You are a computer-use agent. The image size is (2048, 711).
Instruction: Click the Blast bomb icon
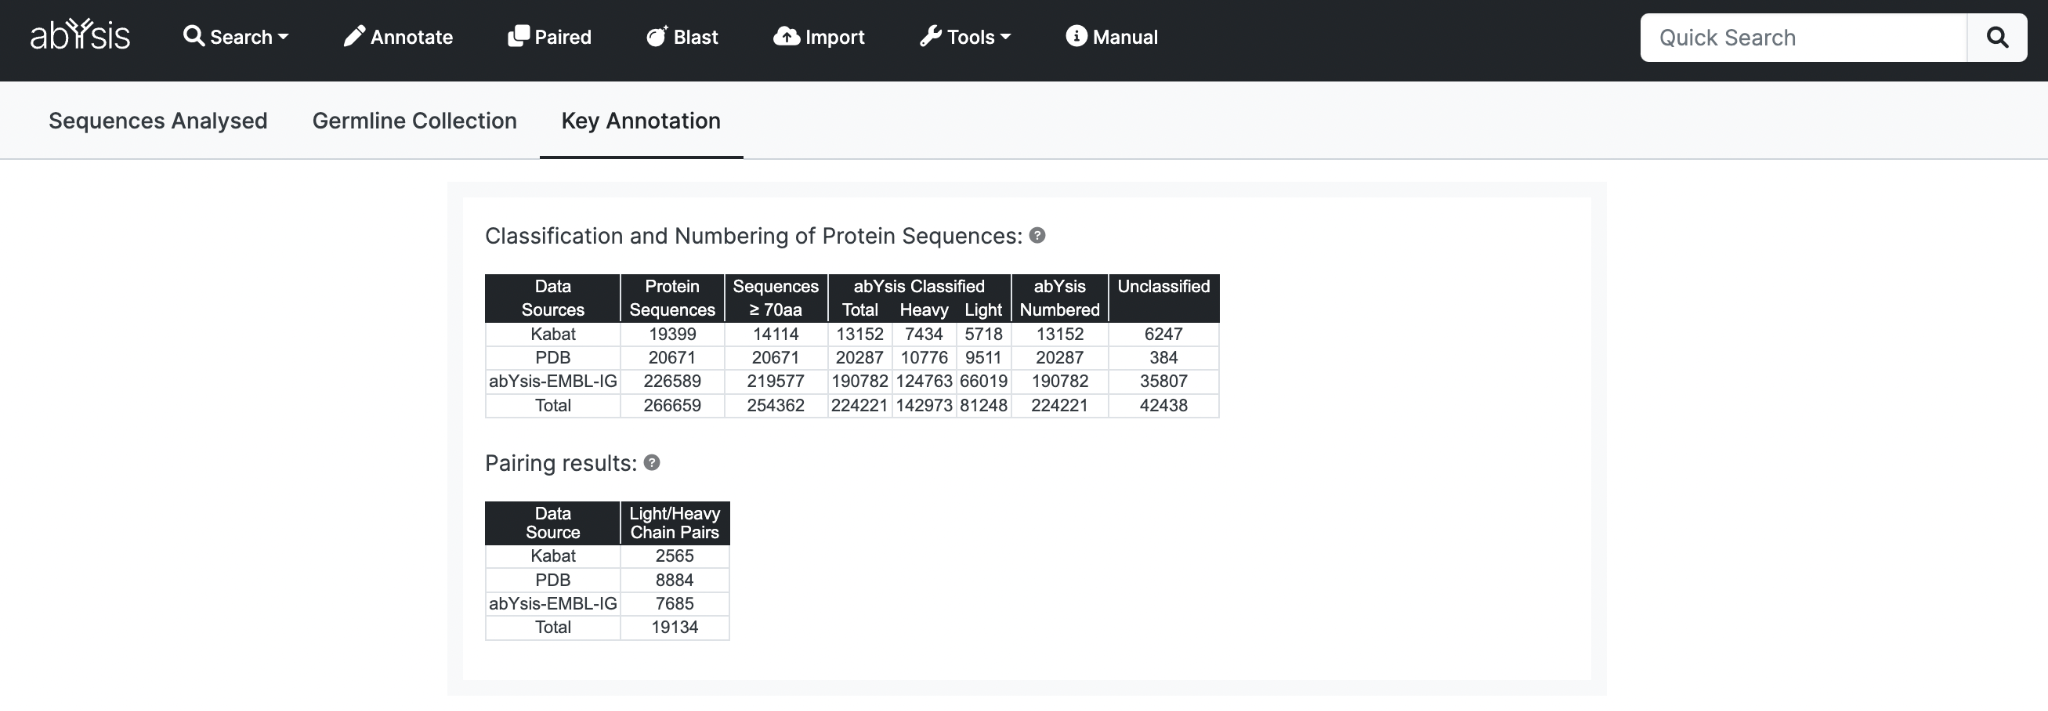(x=657, y=37)
